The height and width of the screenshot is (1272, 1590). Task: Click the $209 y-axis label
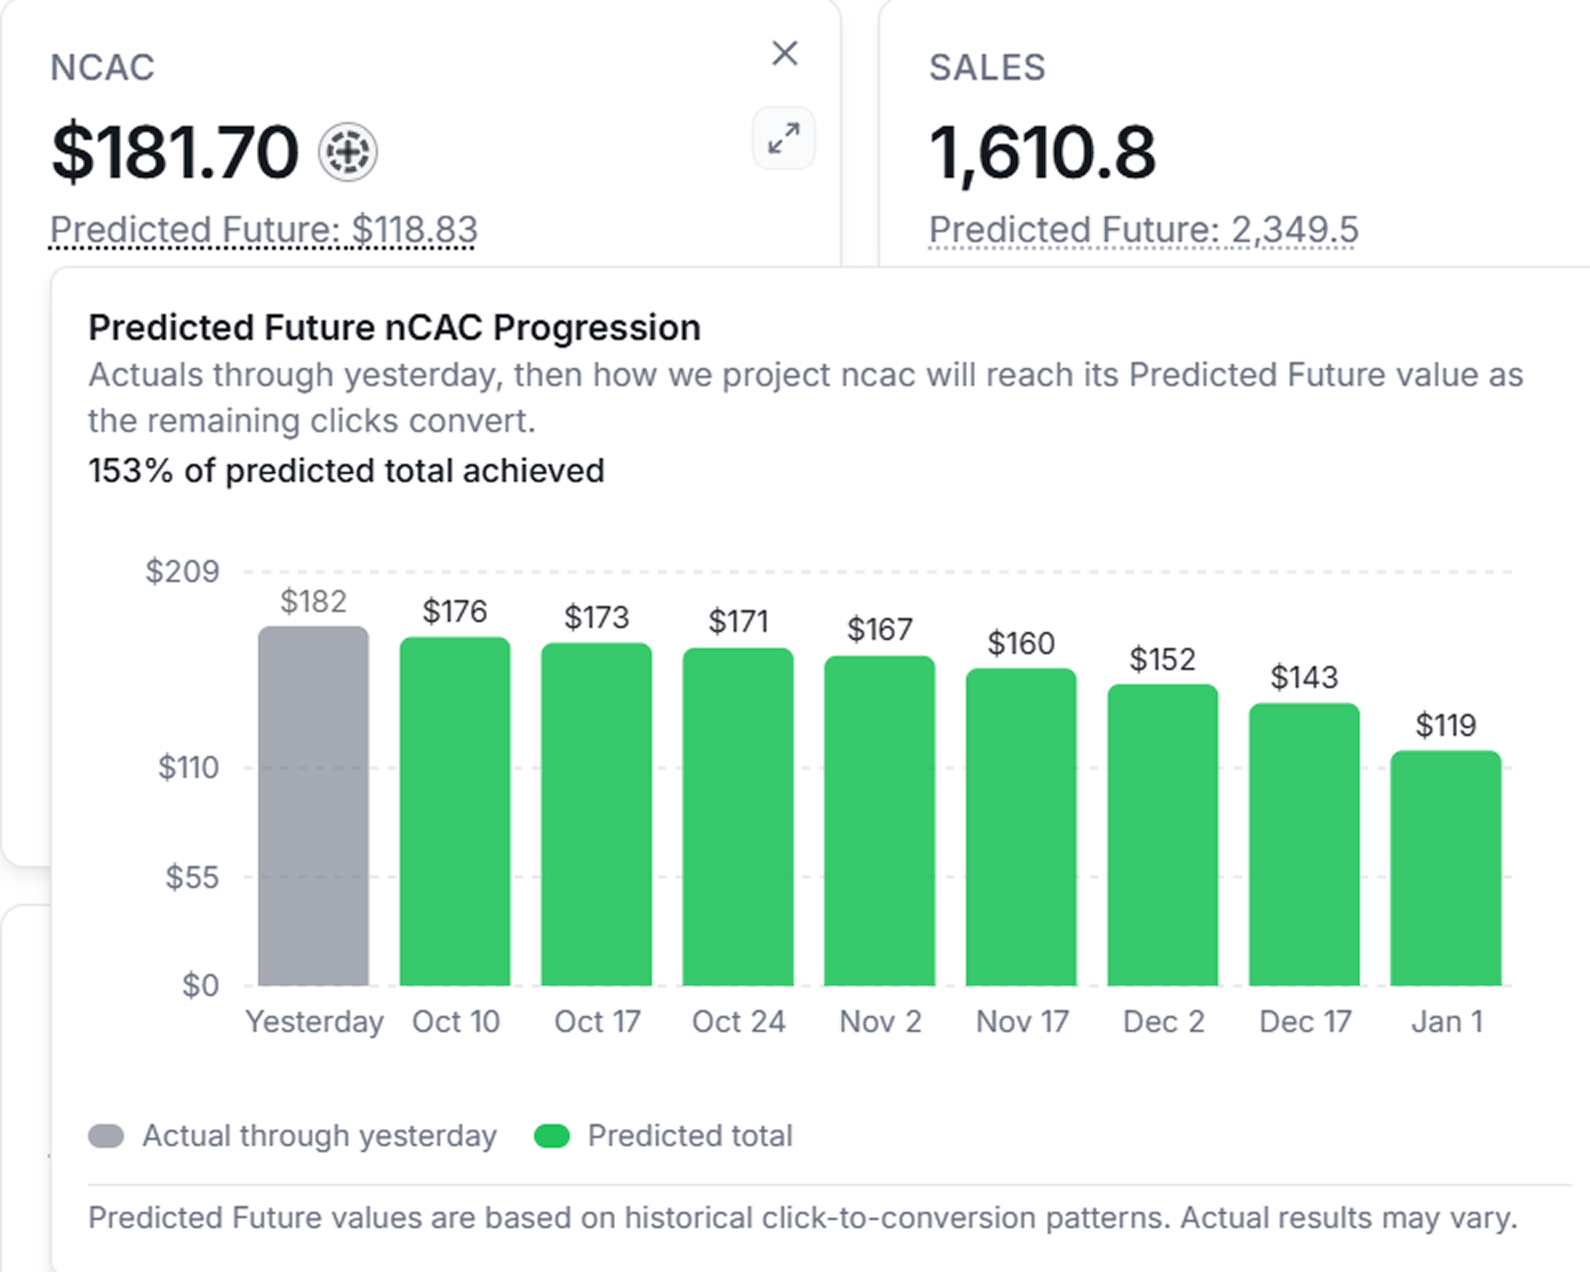pyautogui.click(x=182, y=572)
